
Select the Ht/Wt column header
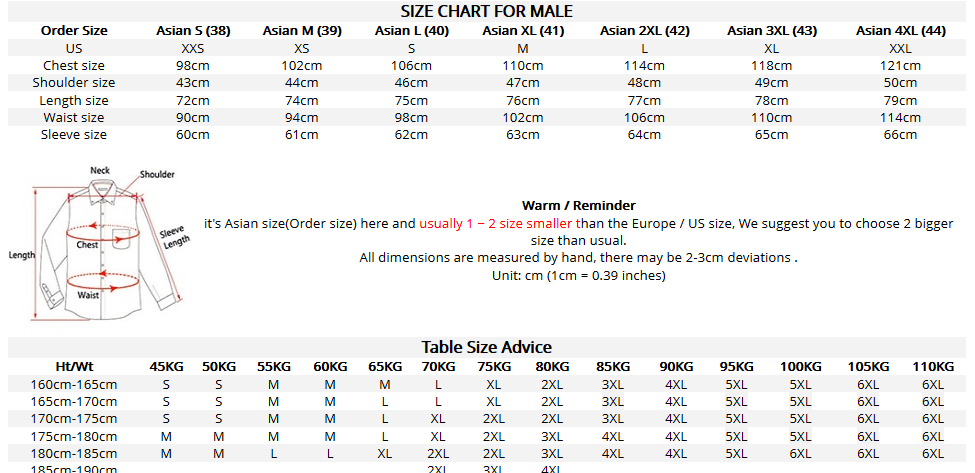(x=74, y=366)
